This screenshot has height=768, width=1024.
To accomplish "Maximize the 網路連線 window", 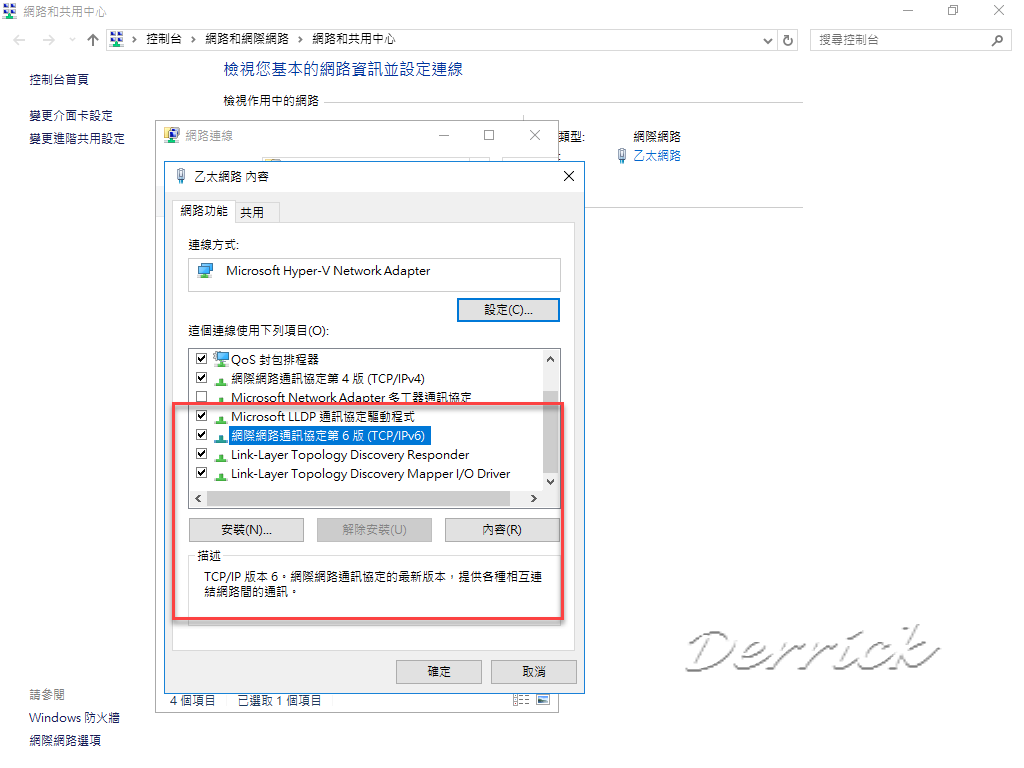I will pyautogui.click(x=488, y=135).
